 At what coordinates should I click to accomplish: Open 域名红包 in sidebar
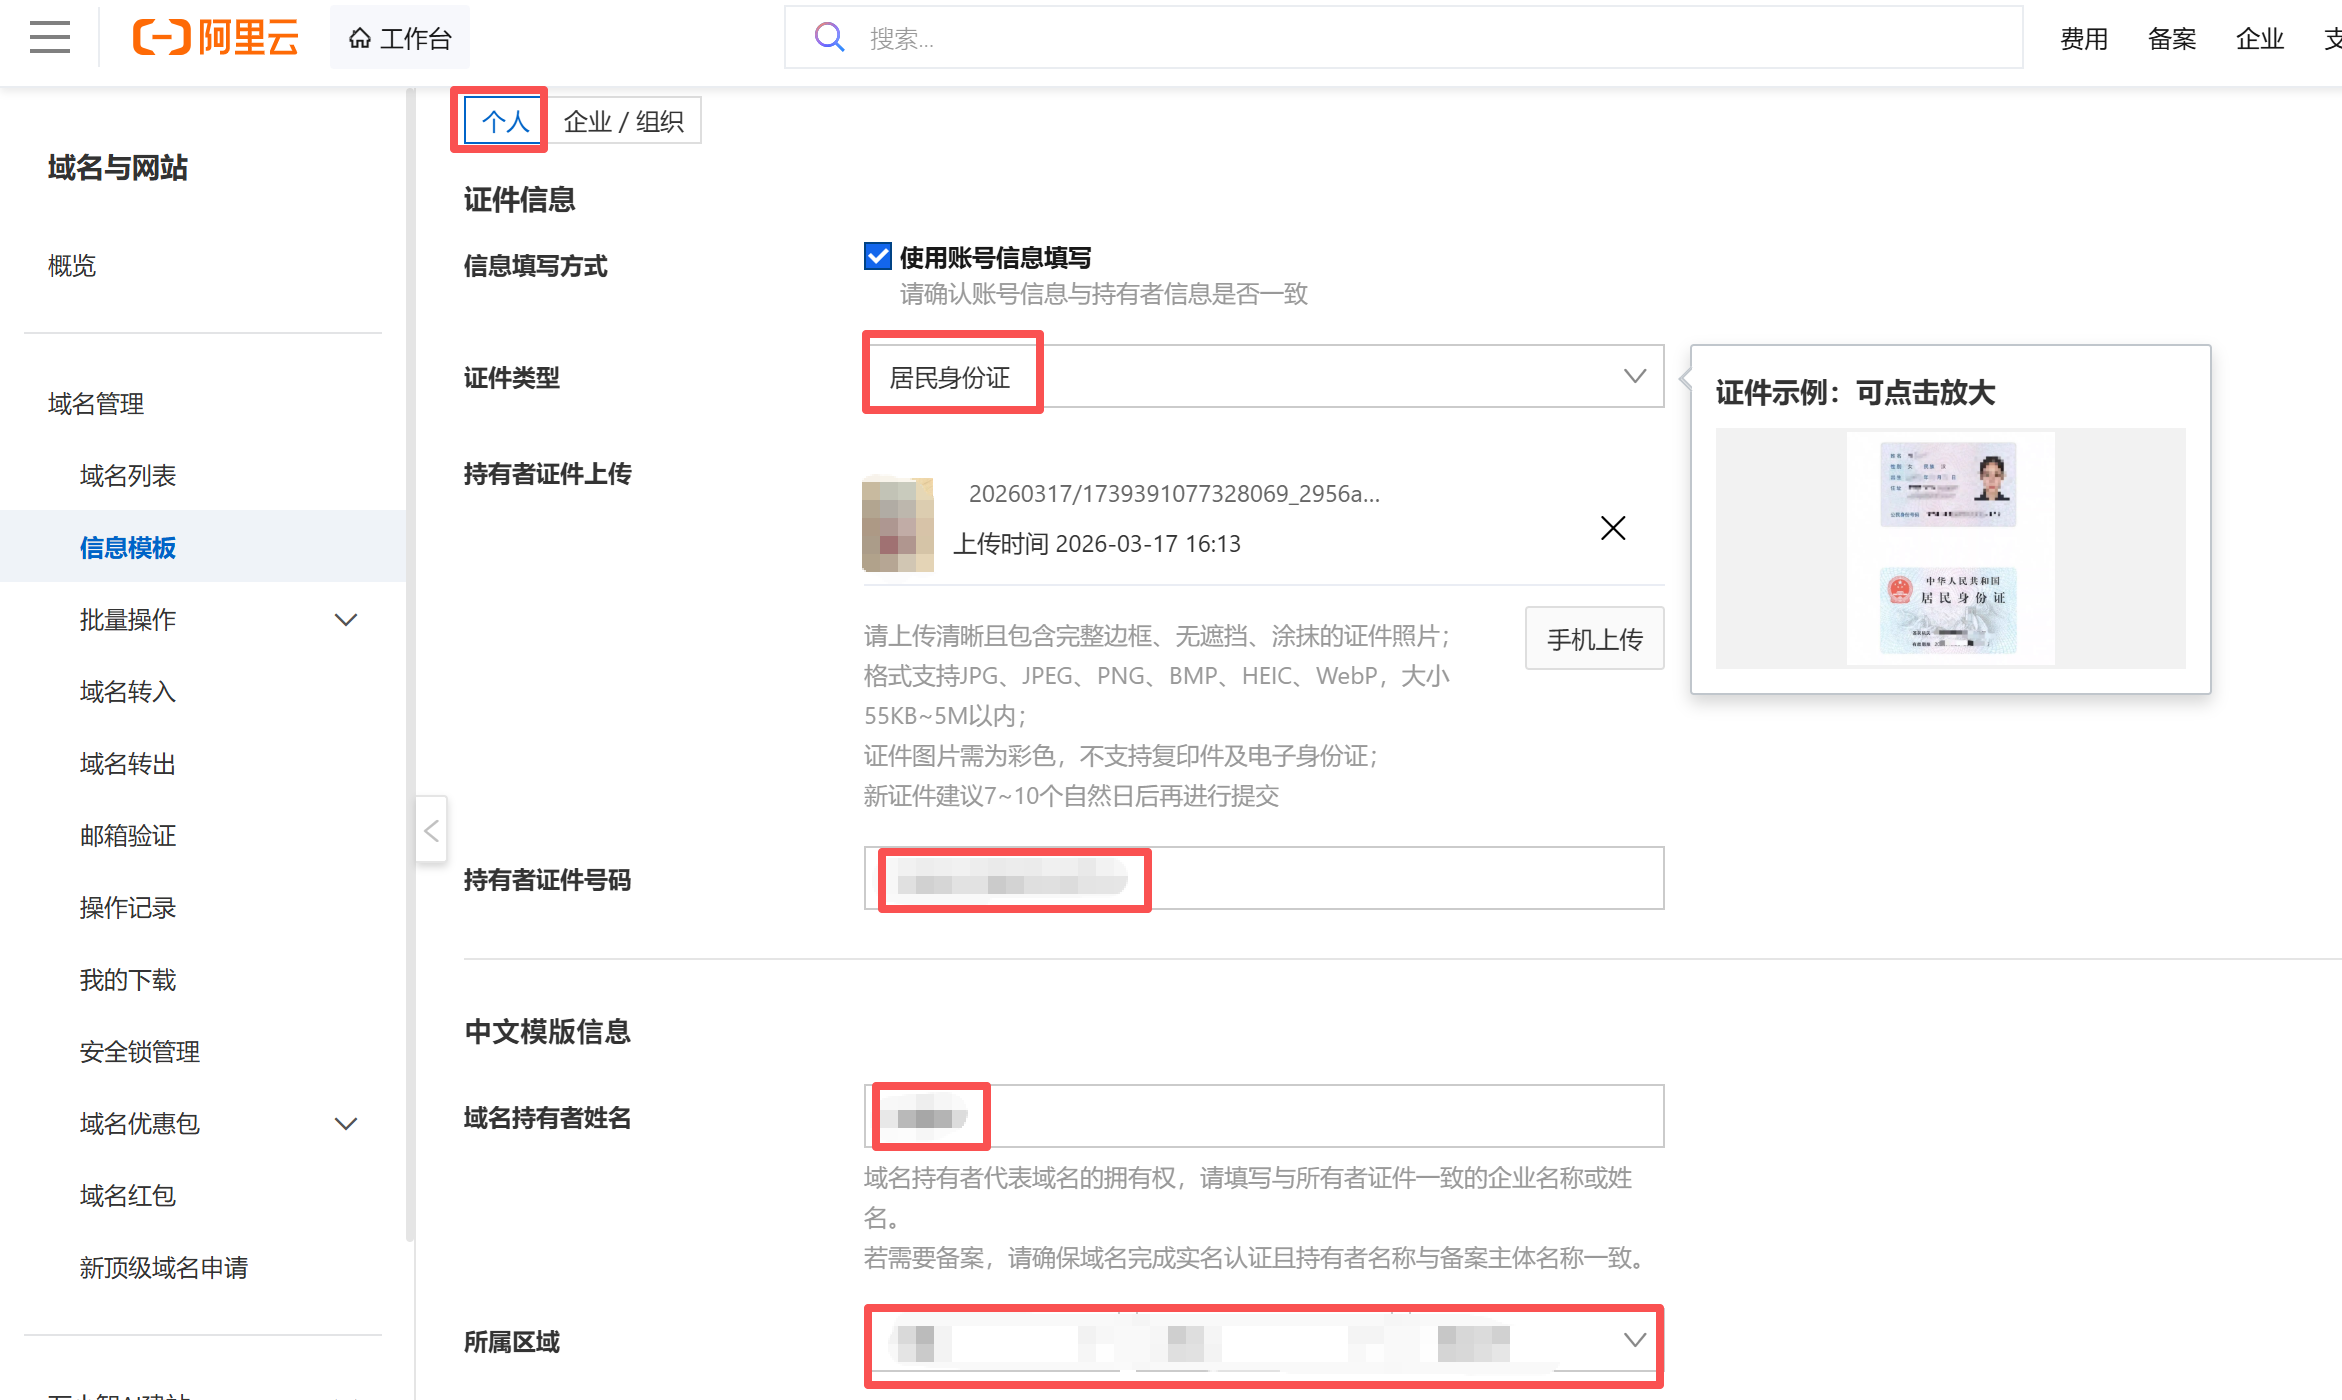[x=128, y=1196]
